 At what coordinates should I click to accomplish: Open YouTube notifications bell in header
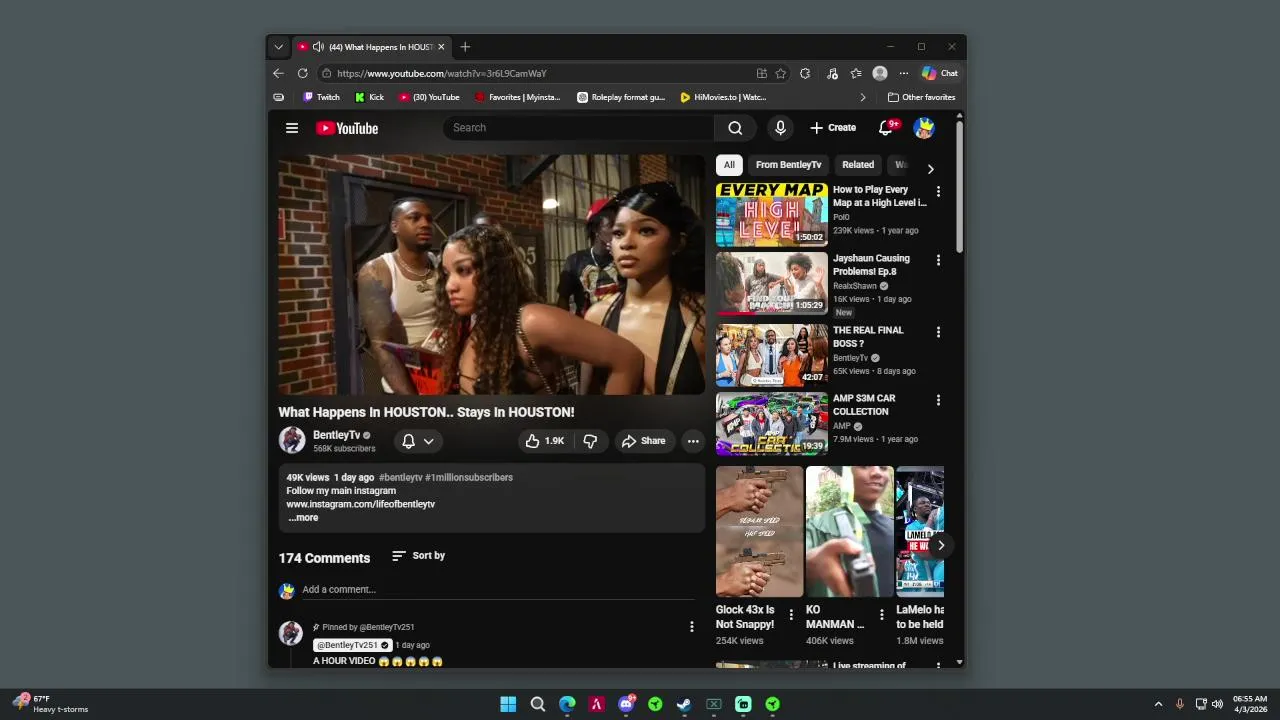(886, 128)
